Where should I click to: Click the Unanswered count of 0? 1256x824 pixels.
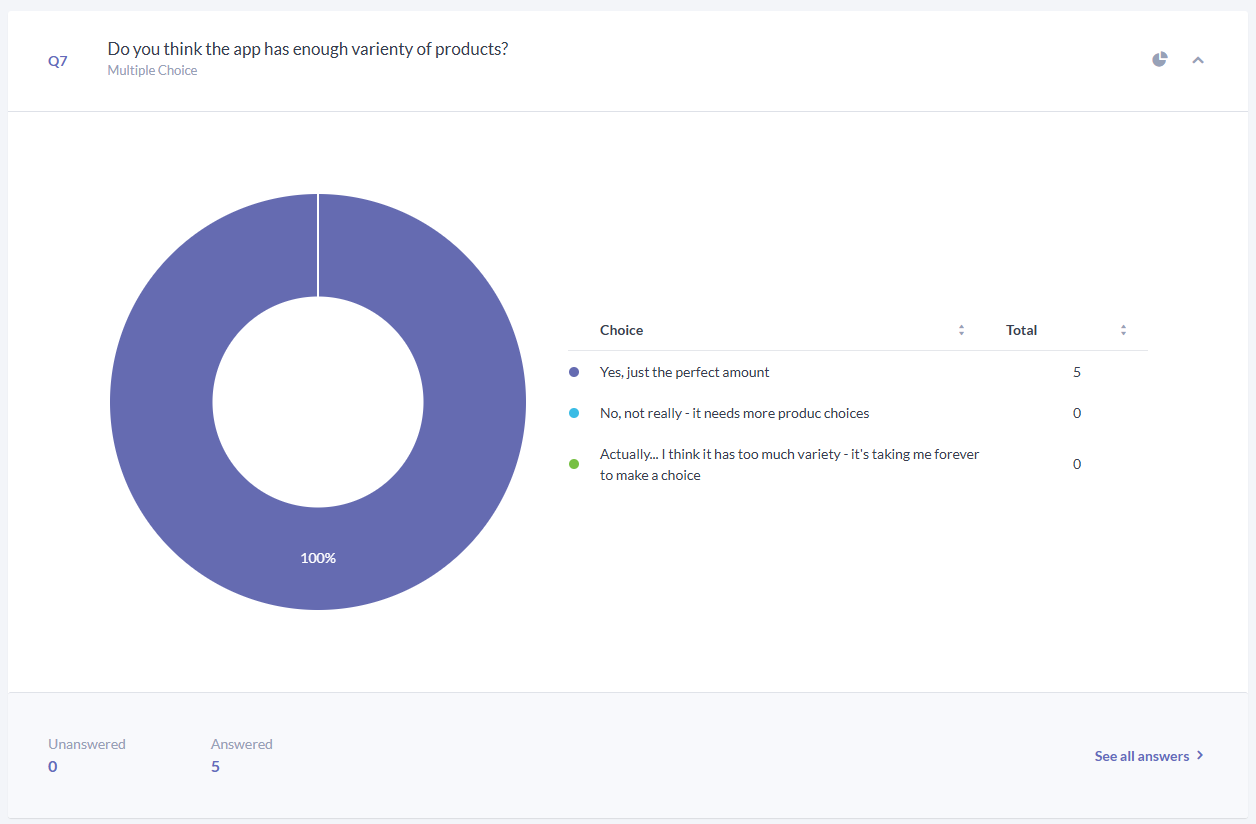(53, 766)
